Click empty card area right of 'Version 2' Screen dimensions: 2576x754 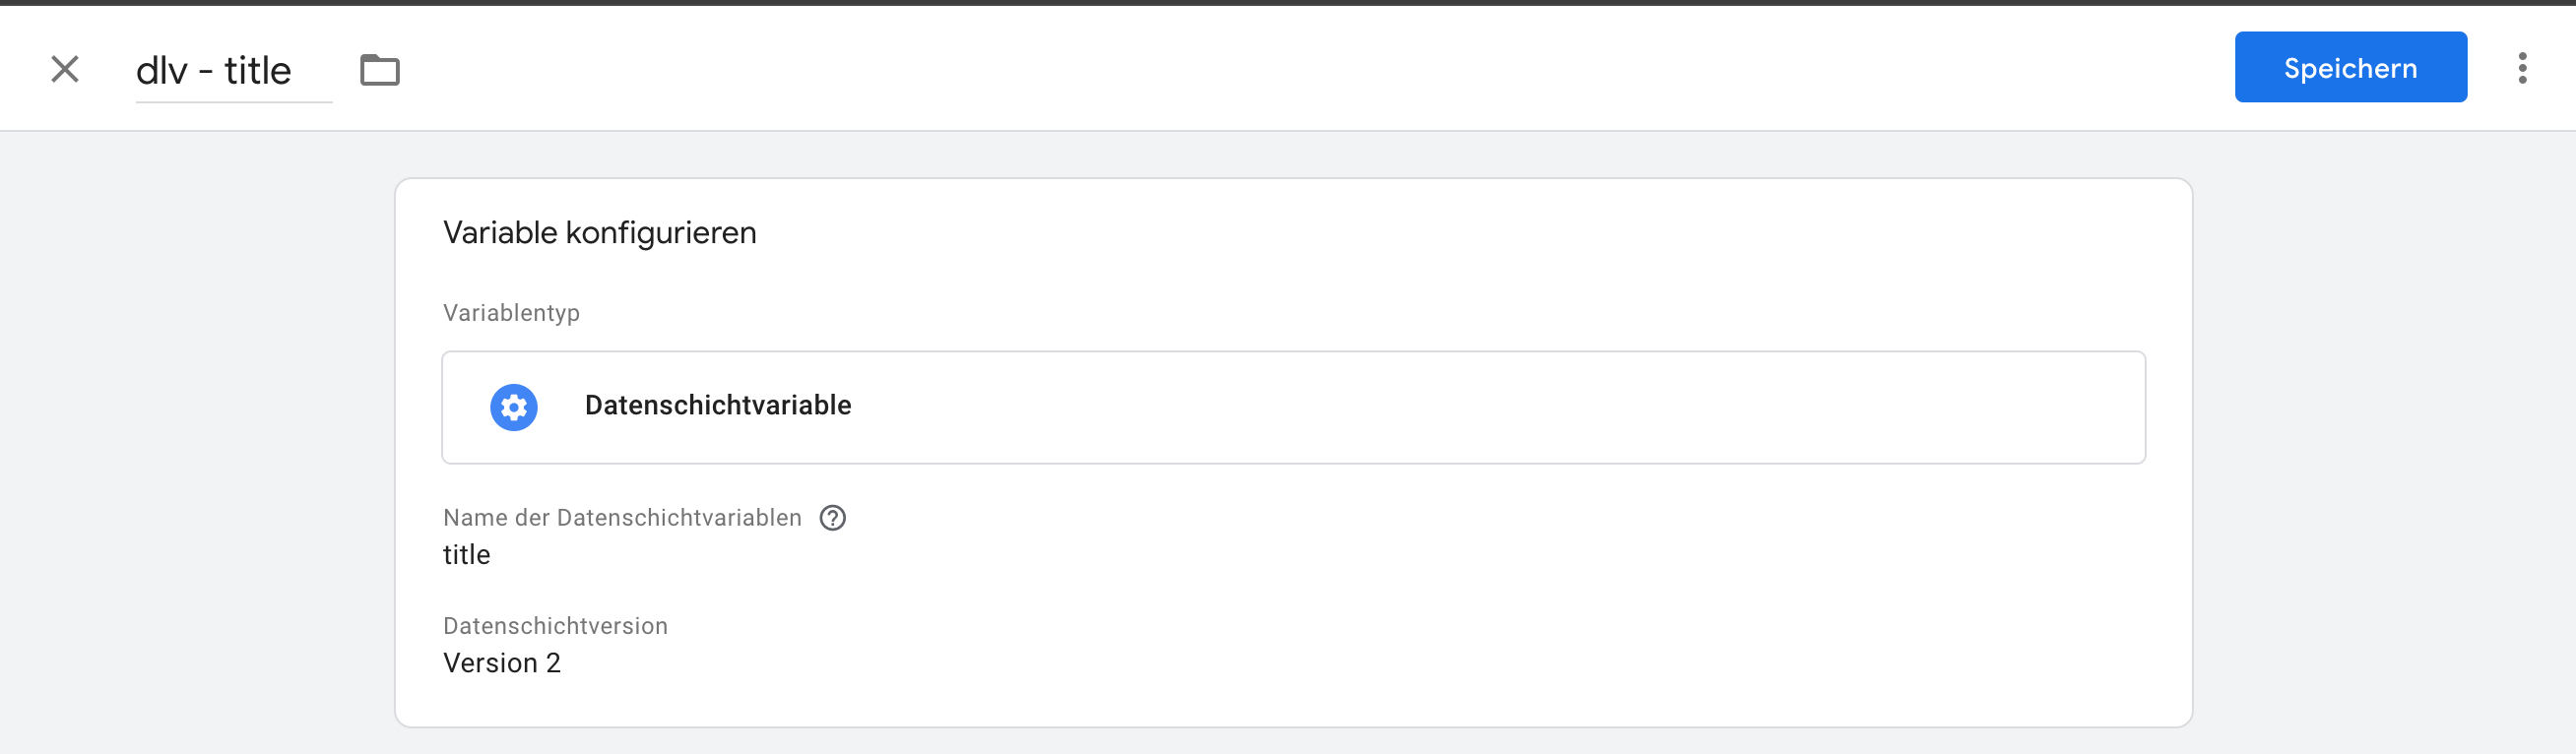pyautogui.click(x=1300, y=663)
